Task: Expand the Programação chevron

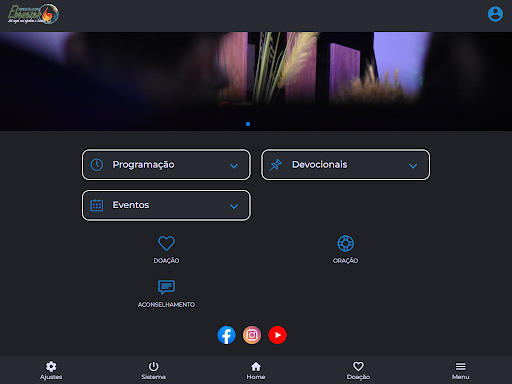Action: pyautogui.click(x=234, y=166)
